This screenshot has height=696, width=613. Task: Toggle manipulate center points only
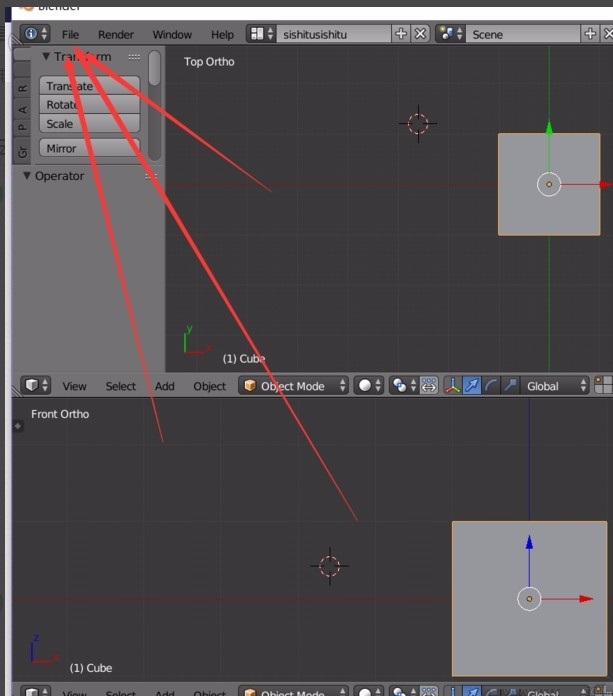(x=429, y=386)
